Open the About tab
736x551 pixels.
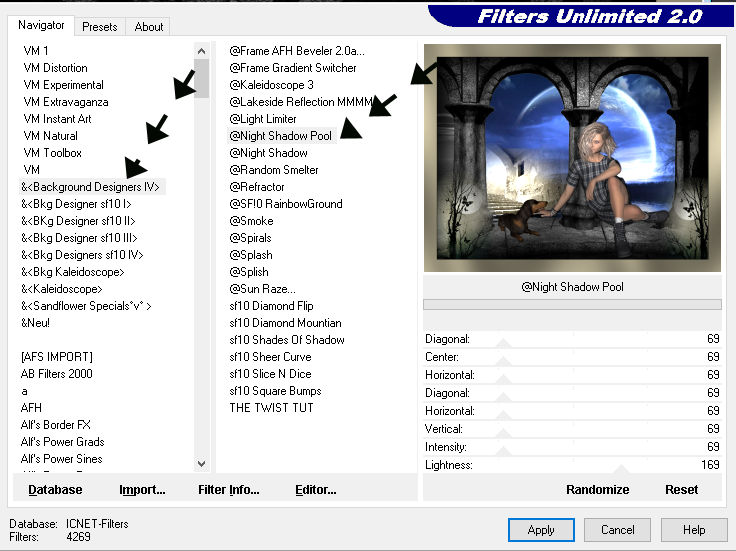[148, 27]
